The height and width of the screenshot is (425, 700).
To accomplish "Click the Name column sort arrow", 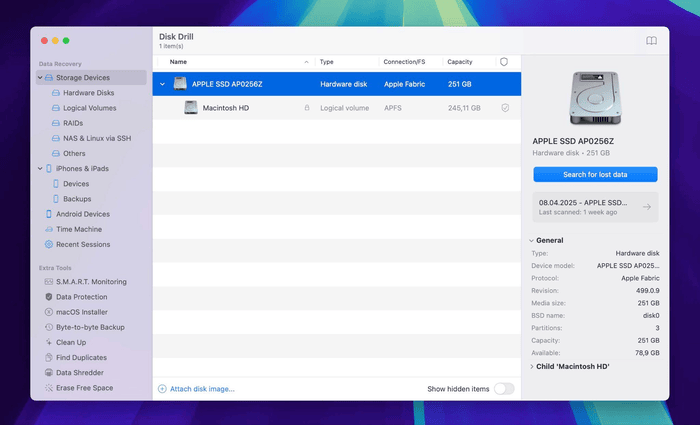I will click(x=306, y=62).
